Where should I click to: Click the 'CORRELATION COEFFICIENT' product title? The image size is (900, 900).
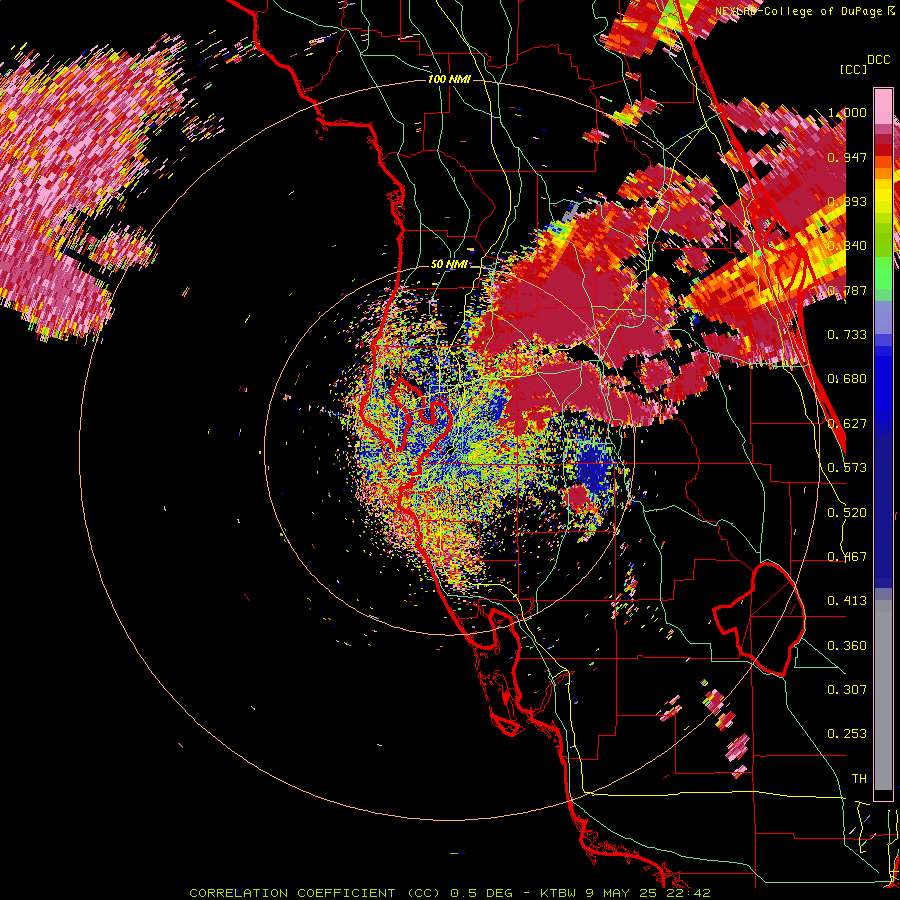tap(292, 893)
